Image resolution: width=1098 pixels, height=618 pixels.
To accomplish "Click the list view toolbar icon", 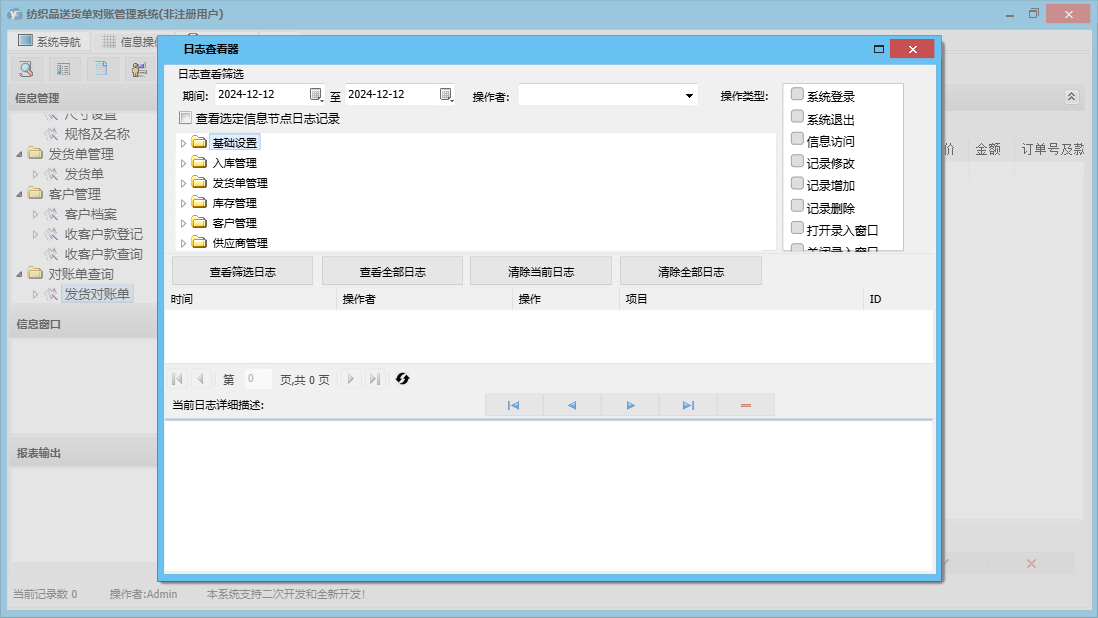I will (x=64, y=69).
